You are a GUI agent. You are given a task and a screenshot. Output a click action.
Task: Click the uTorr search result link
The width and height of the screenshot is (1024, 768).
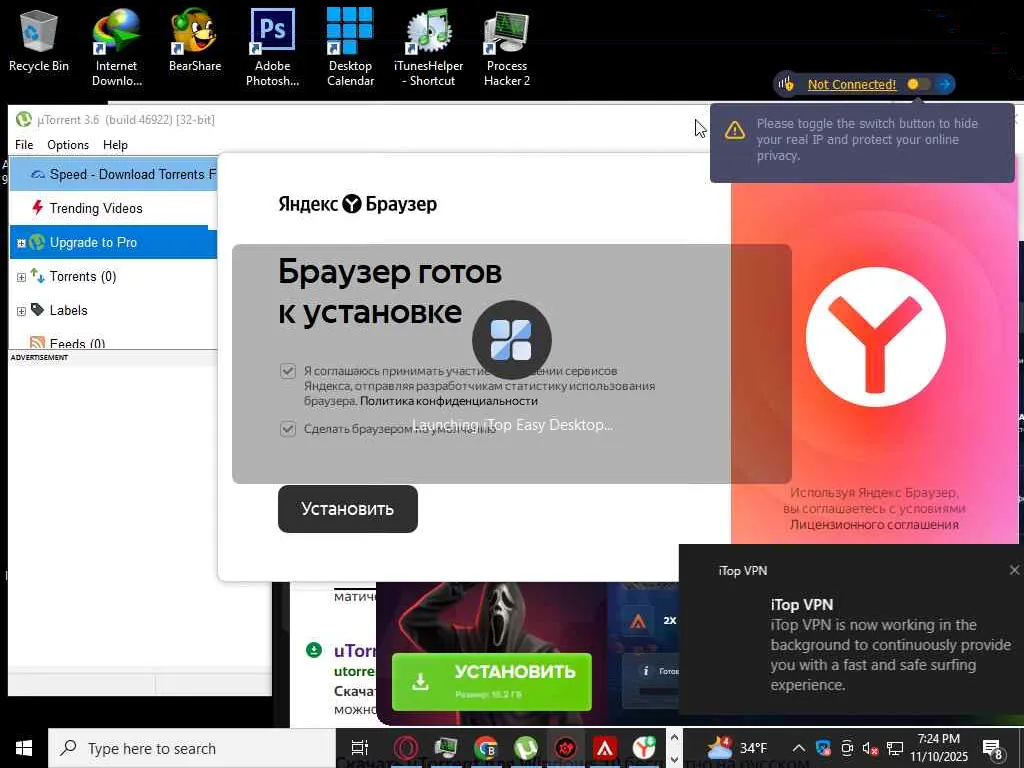(x=355, y=651)
